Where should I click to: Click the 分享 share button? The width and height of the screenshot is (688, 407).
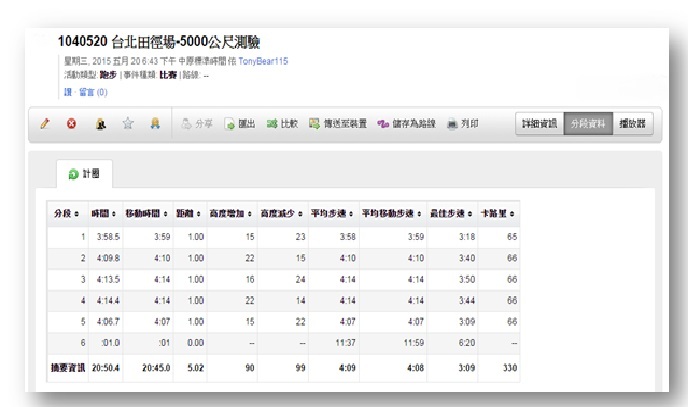coord(198,124)
